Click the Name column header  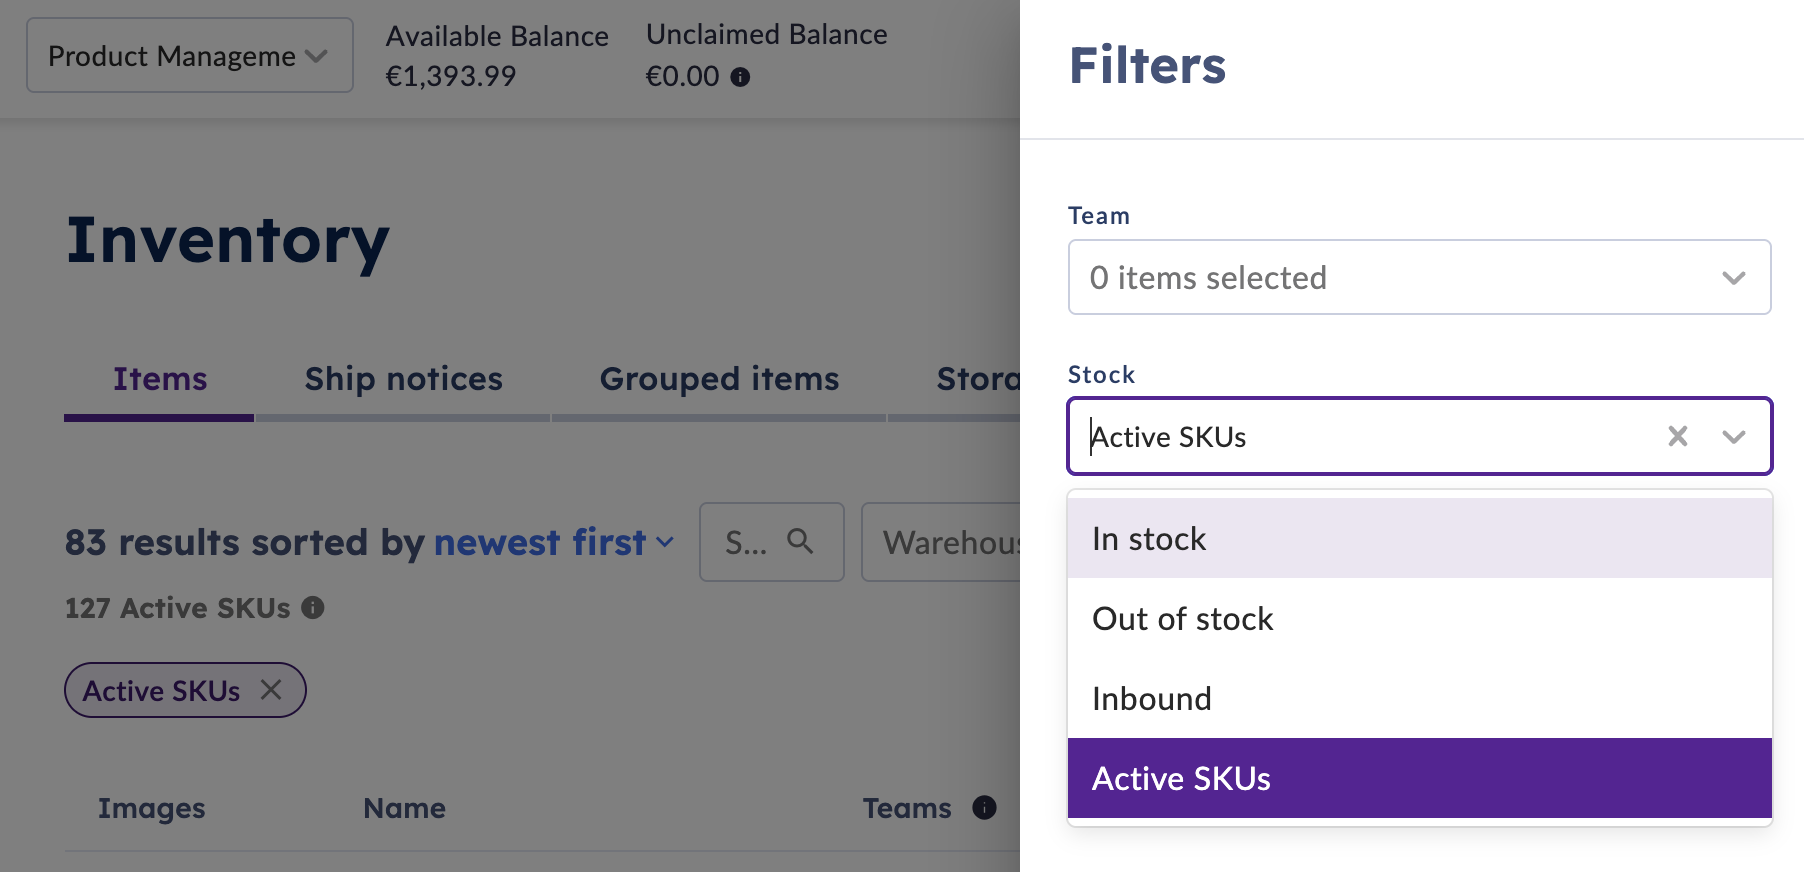tap(404, 808)
